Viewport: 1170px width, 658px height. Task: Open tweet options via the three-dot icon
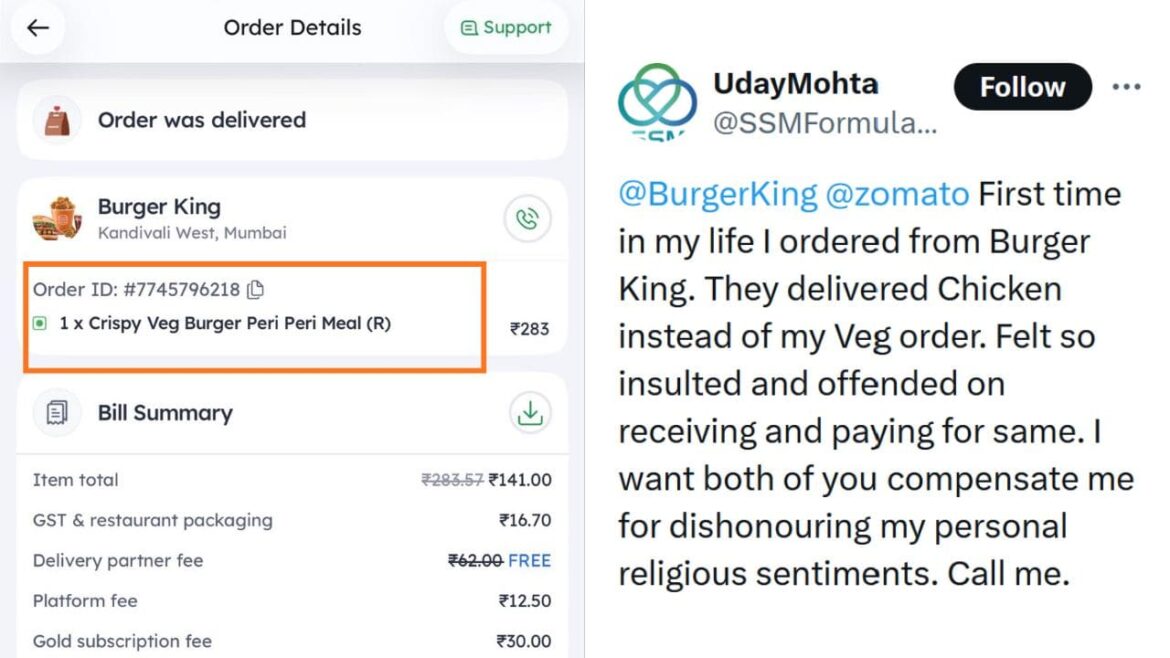1126,86
